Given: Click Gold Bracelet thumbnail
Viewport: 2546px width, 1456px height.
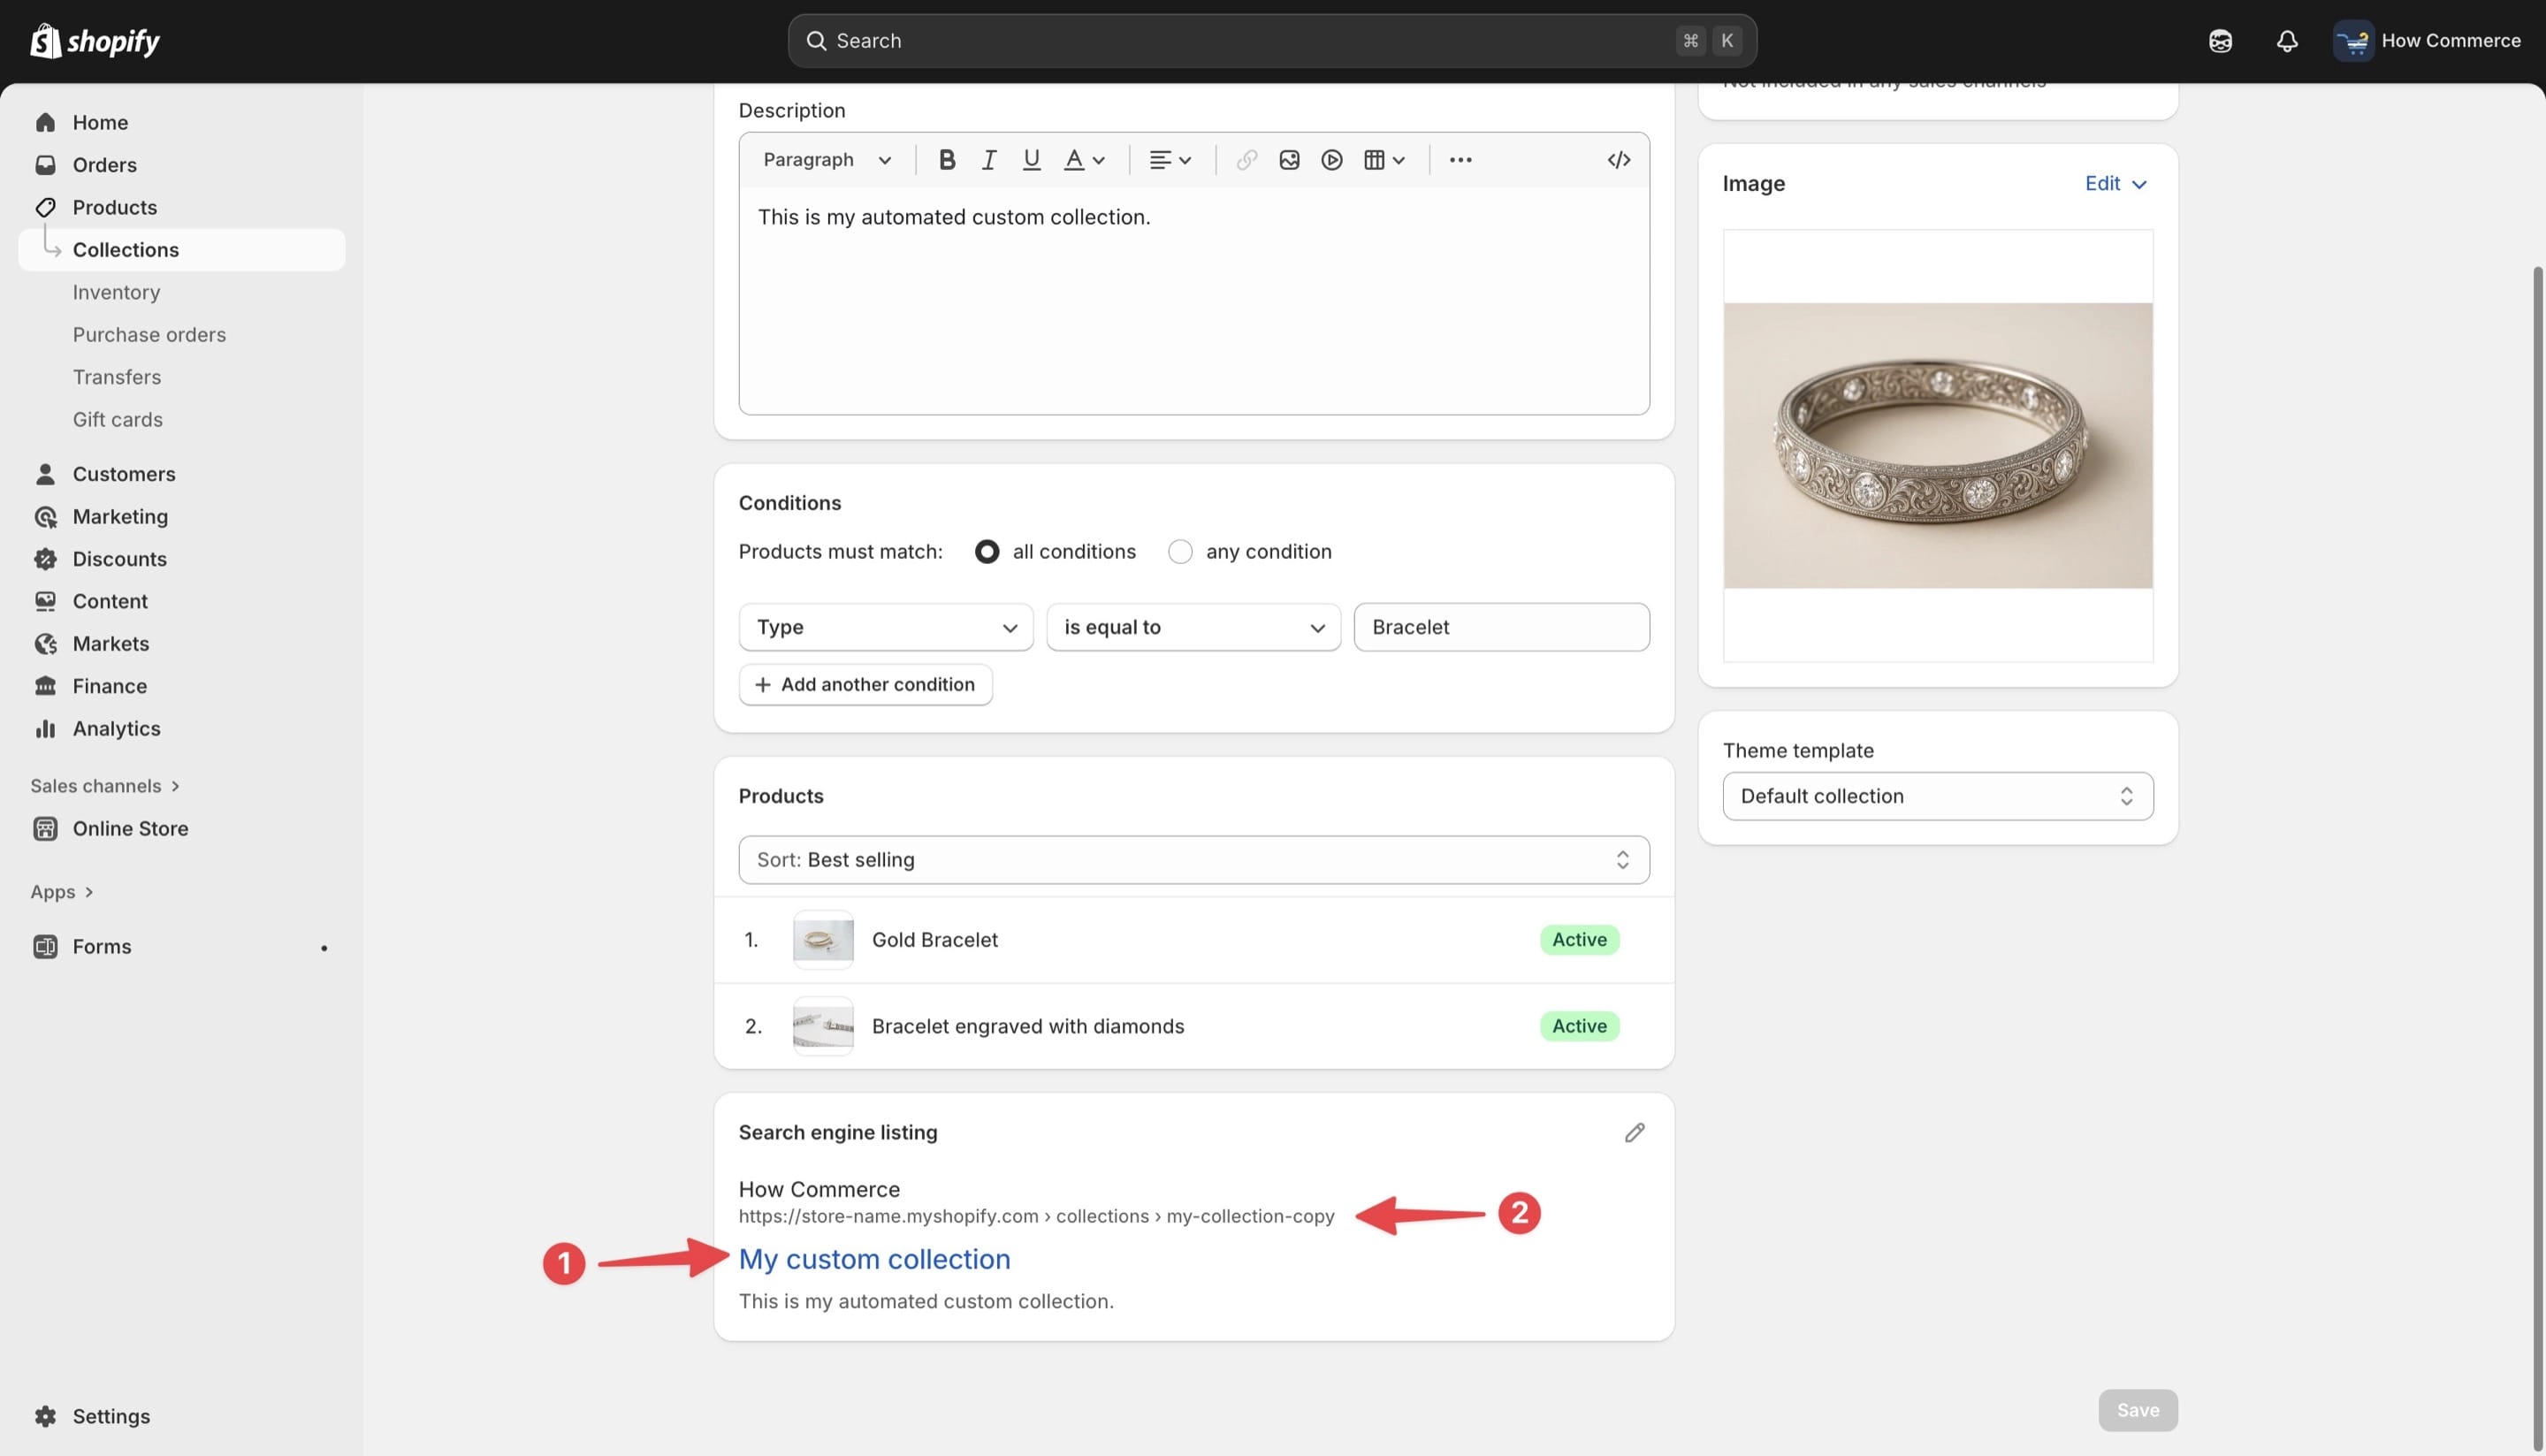Looking at the screenshot, I should [823, 940].
